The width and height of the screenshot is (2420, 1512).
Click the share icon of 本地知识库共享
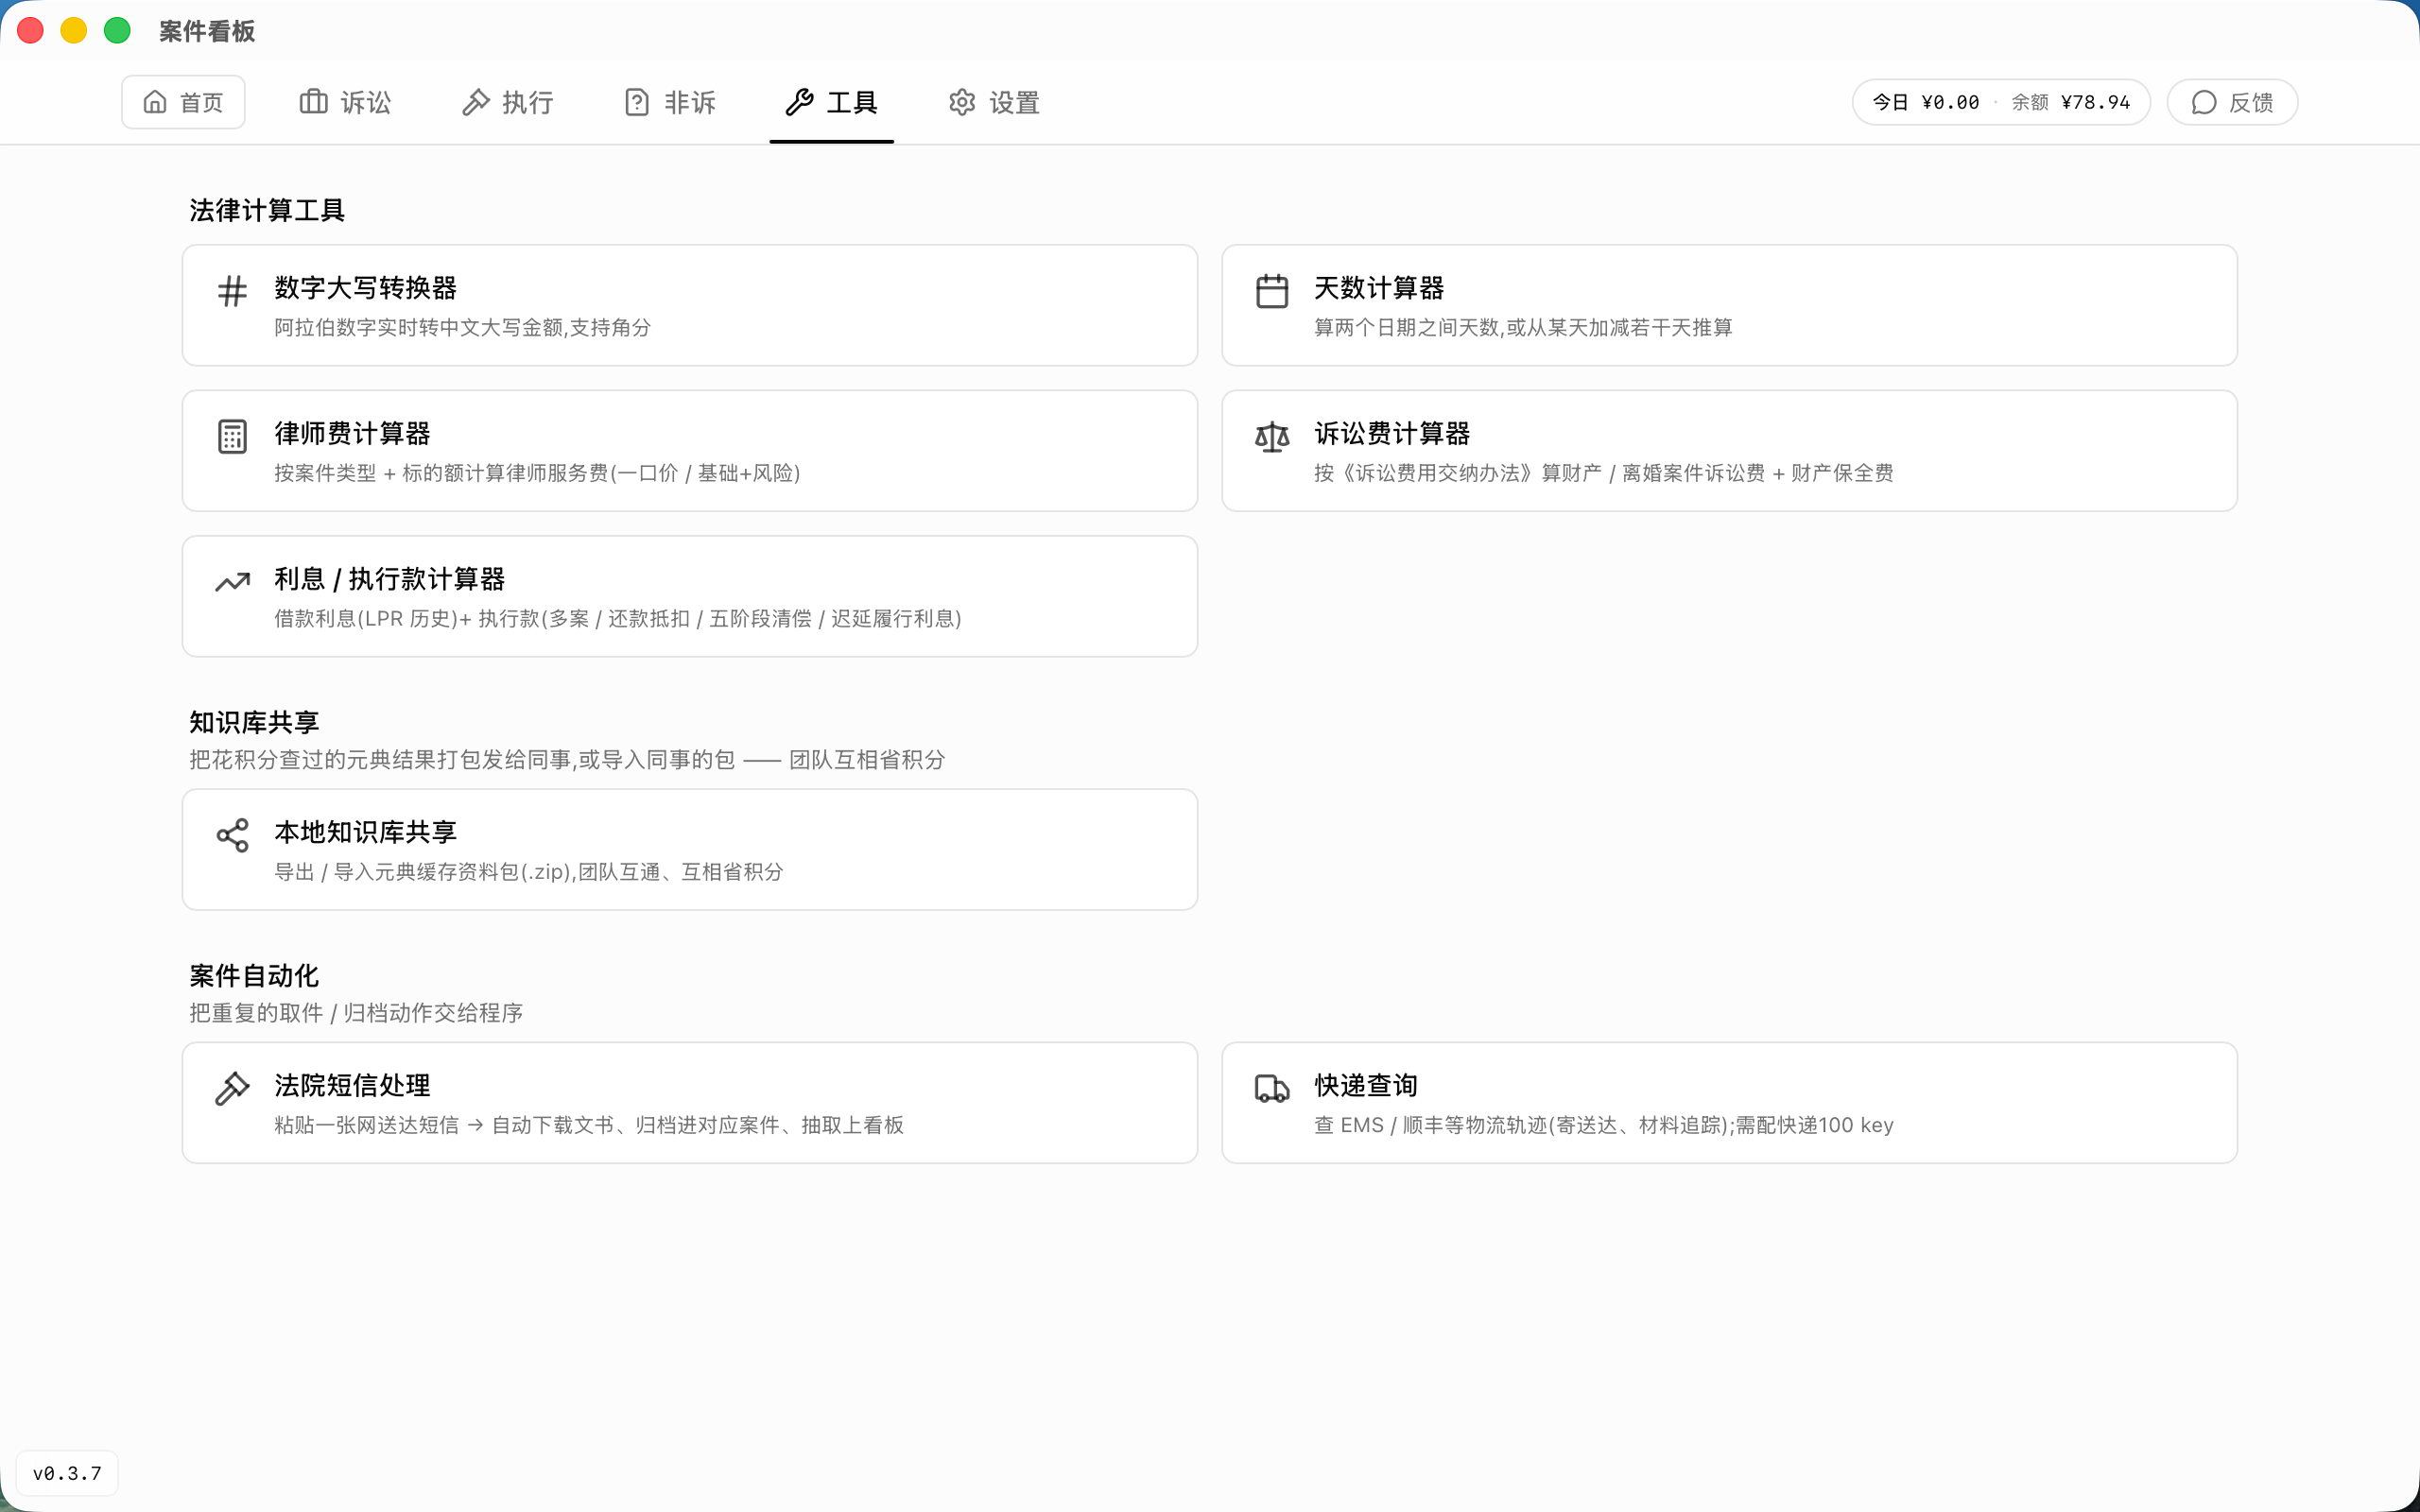(x=232, y=835)
